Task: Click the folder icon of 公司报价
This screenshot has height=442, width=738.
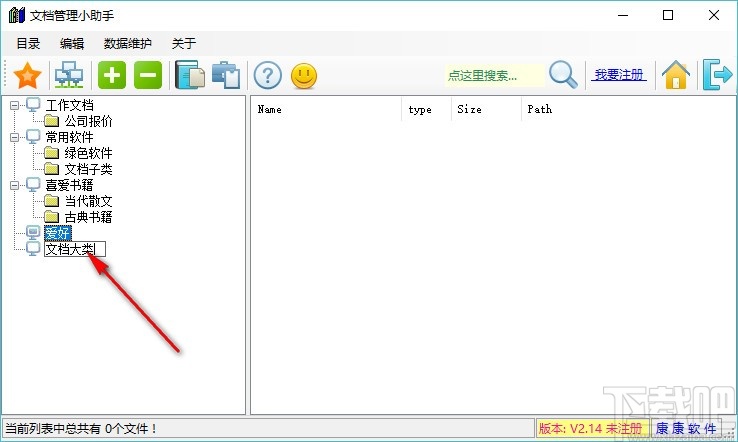Action: point(51,121)
